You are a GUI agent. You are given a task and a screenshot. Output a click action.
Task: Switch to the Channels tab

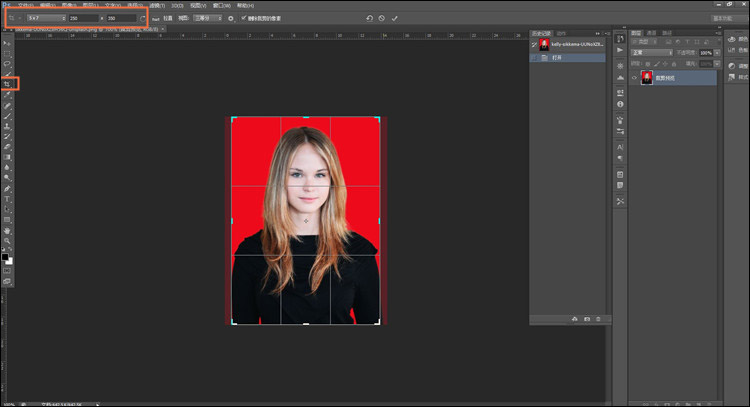651,32
